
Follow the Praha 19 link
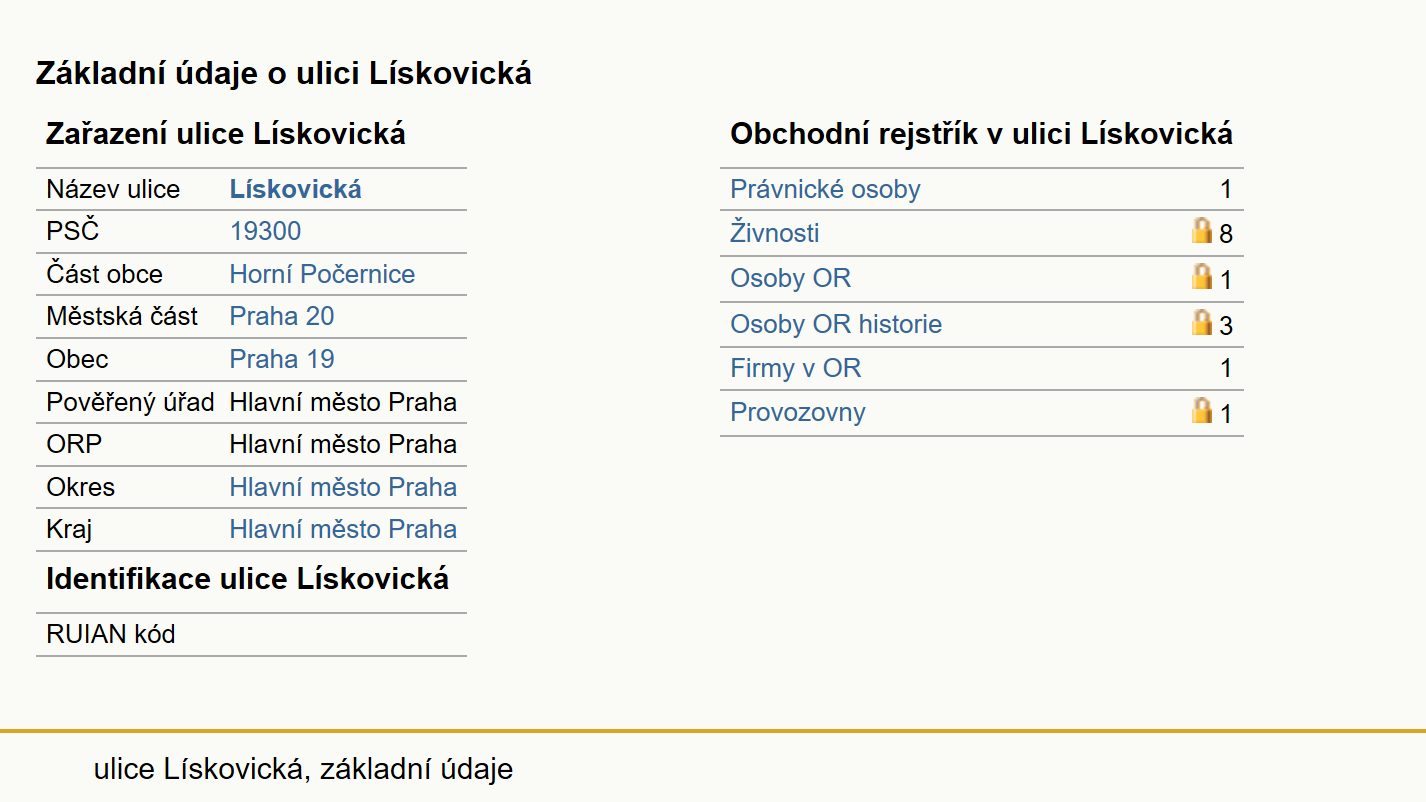(x=282, y=360)
